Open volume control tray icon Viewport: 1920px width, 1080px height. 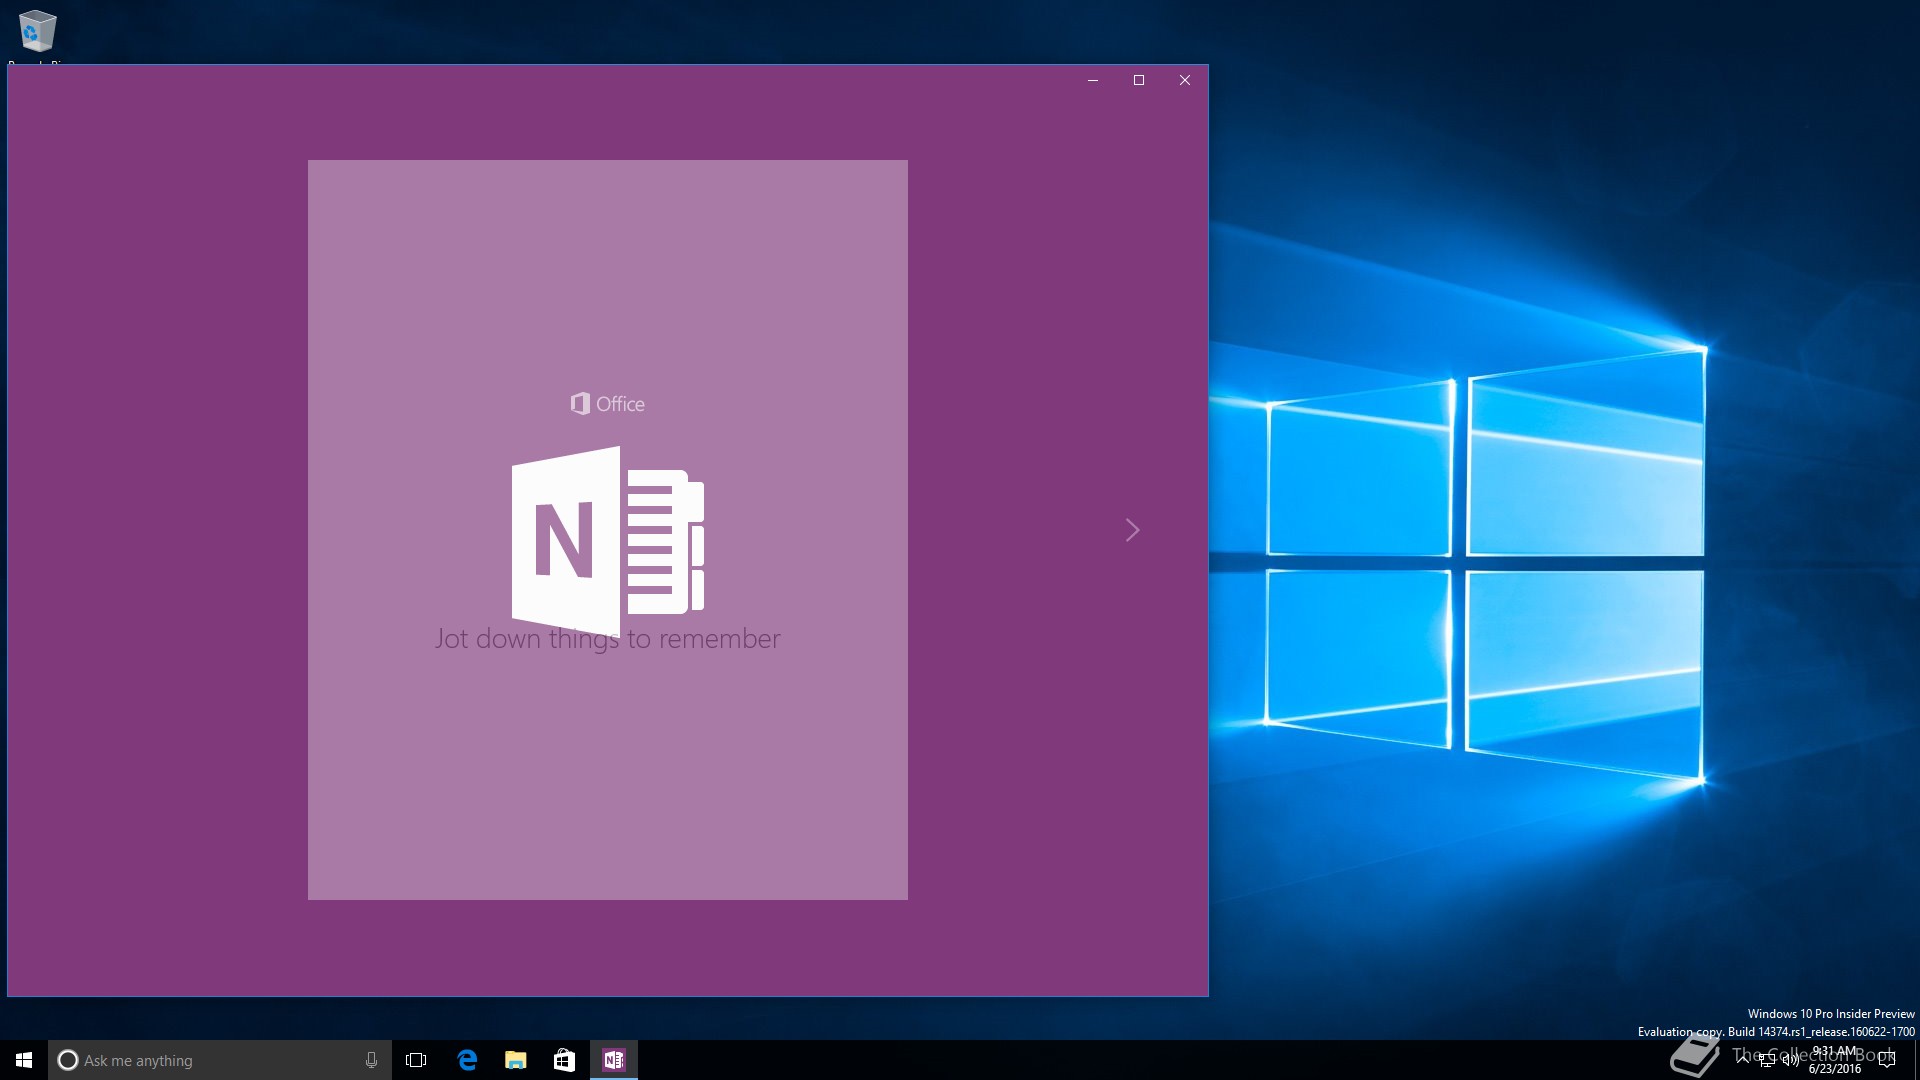[x=1791, y=1060]
